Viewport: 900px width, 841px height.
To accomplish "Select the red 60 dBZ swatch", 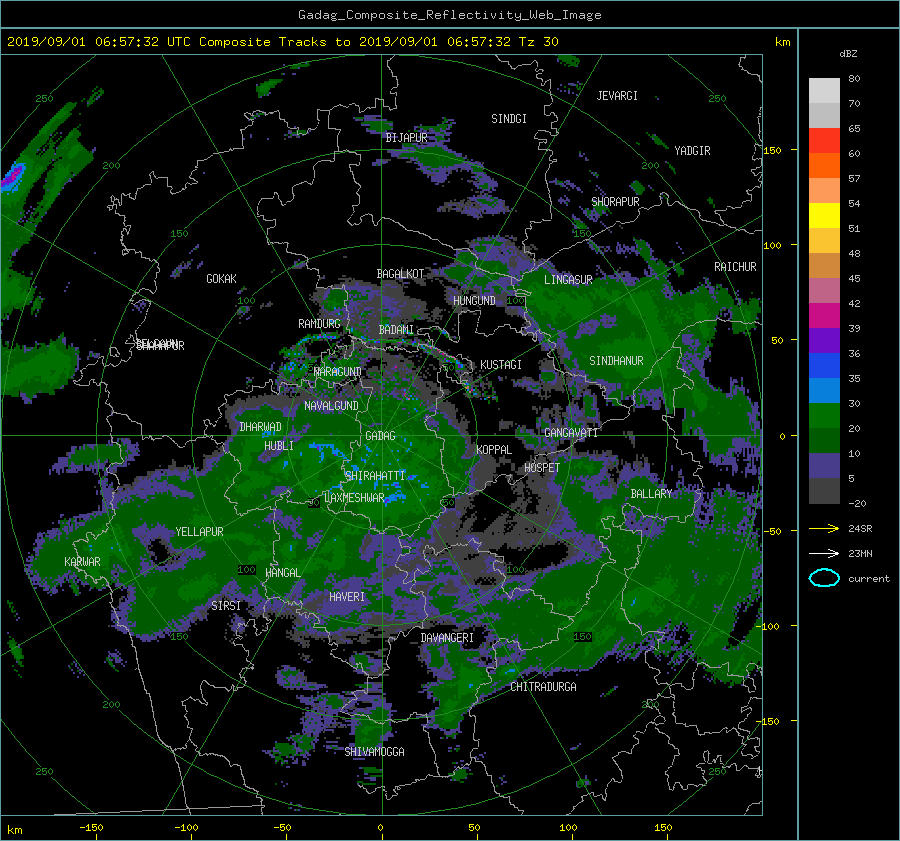I will pos(824,141).
